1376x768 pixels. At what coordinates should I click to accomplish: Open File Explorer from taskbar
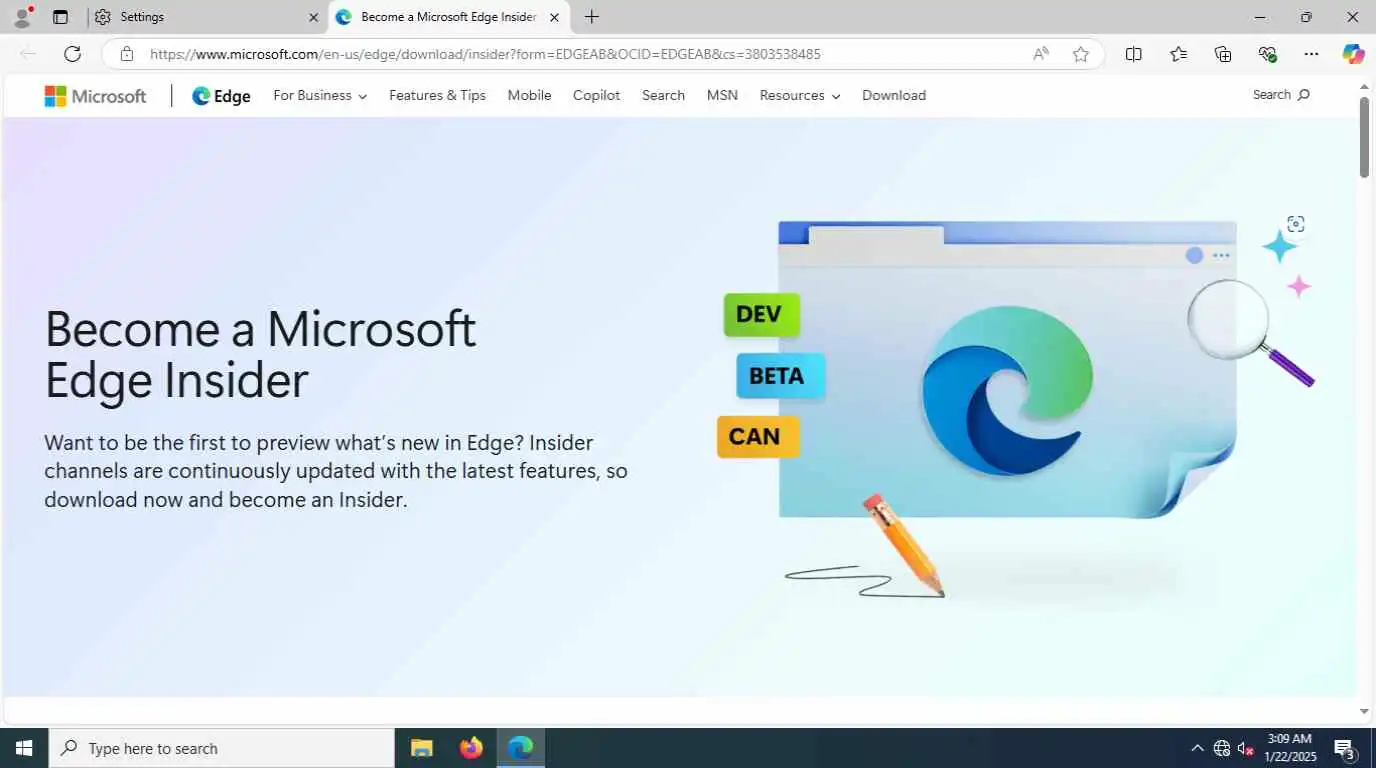point(422,748)
